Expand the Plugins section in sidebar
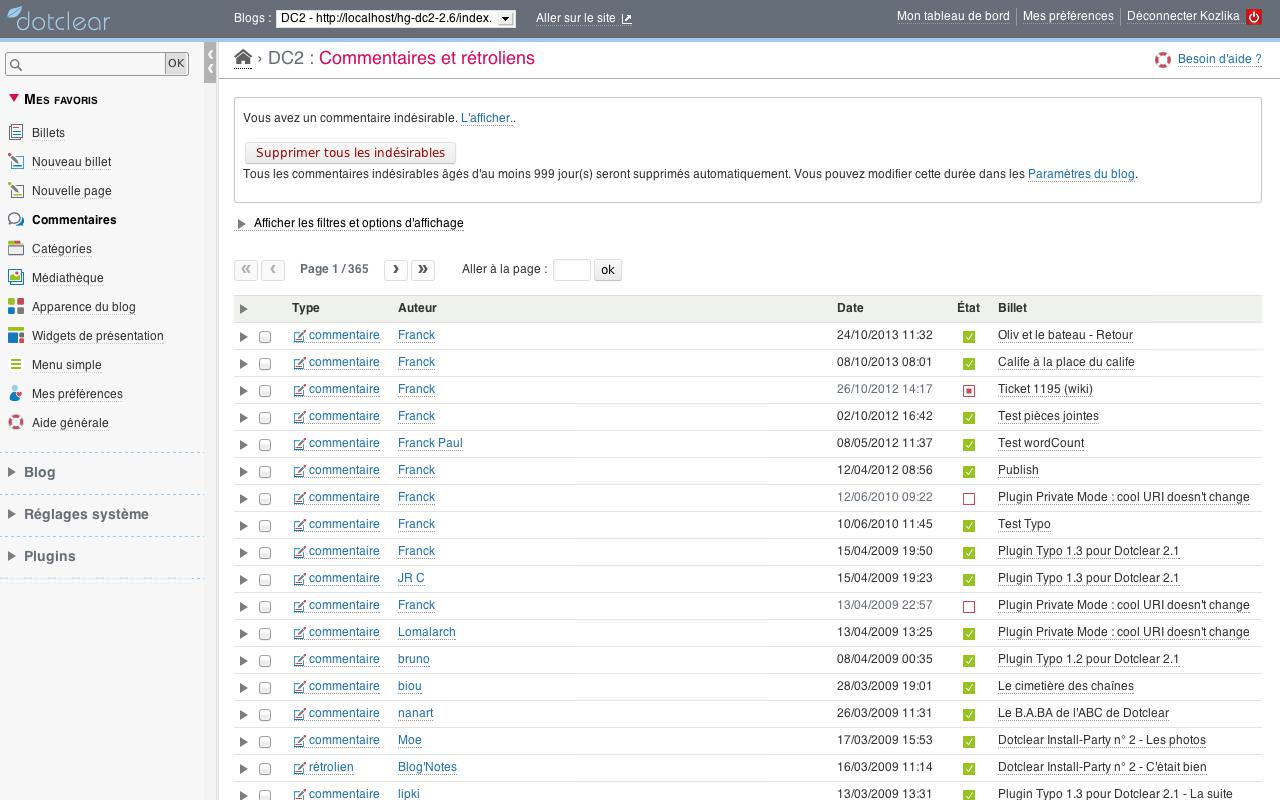 point(49,556)
